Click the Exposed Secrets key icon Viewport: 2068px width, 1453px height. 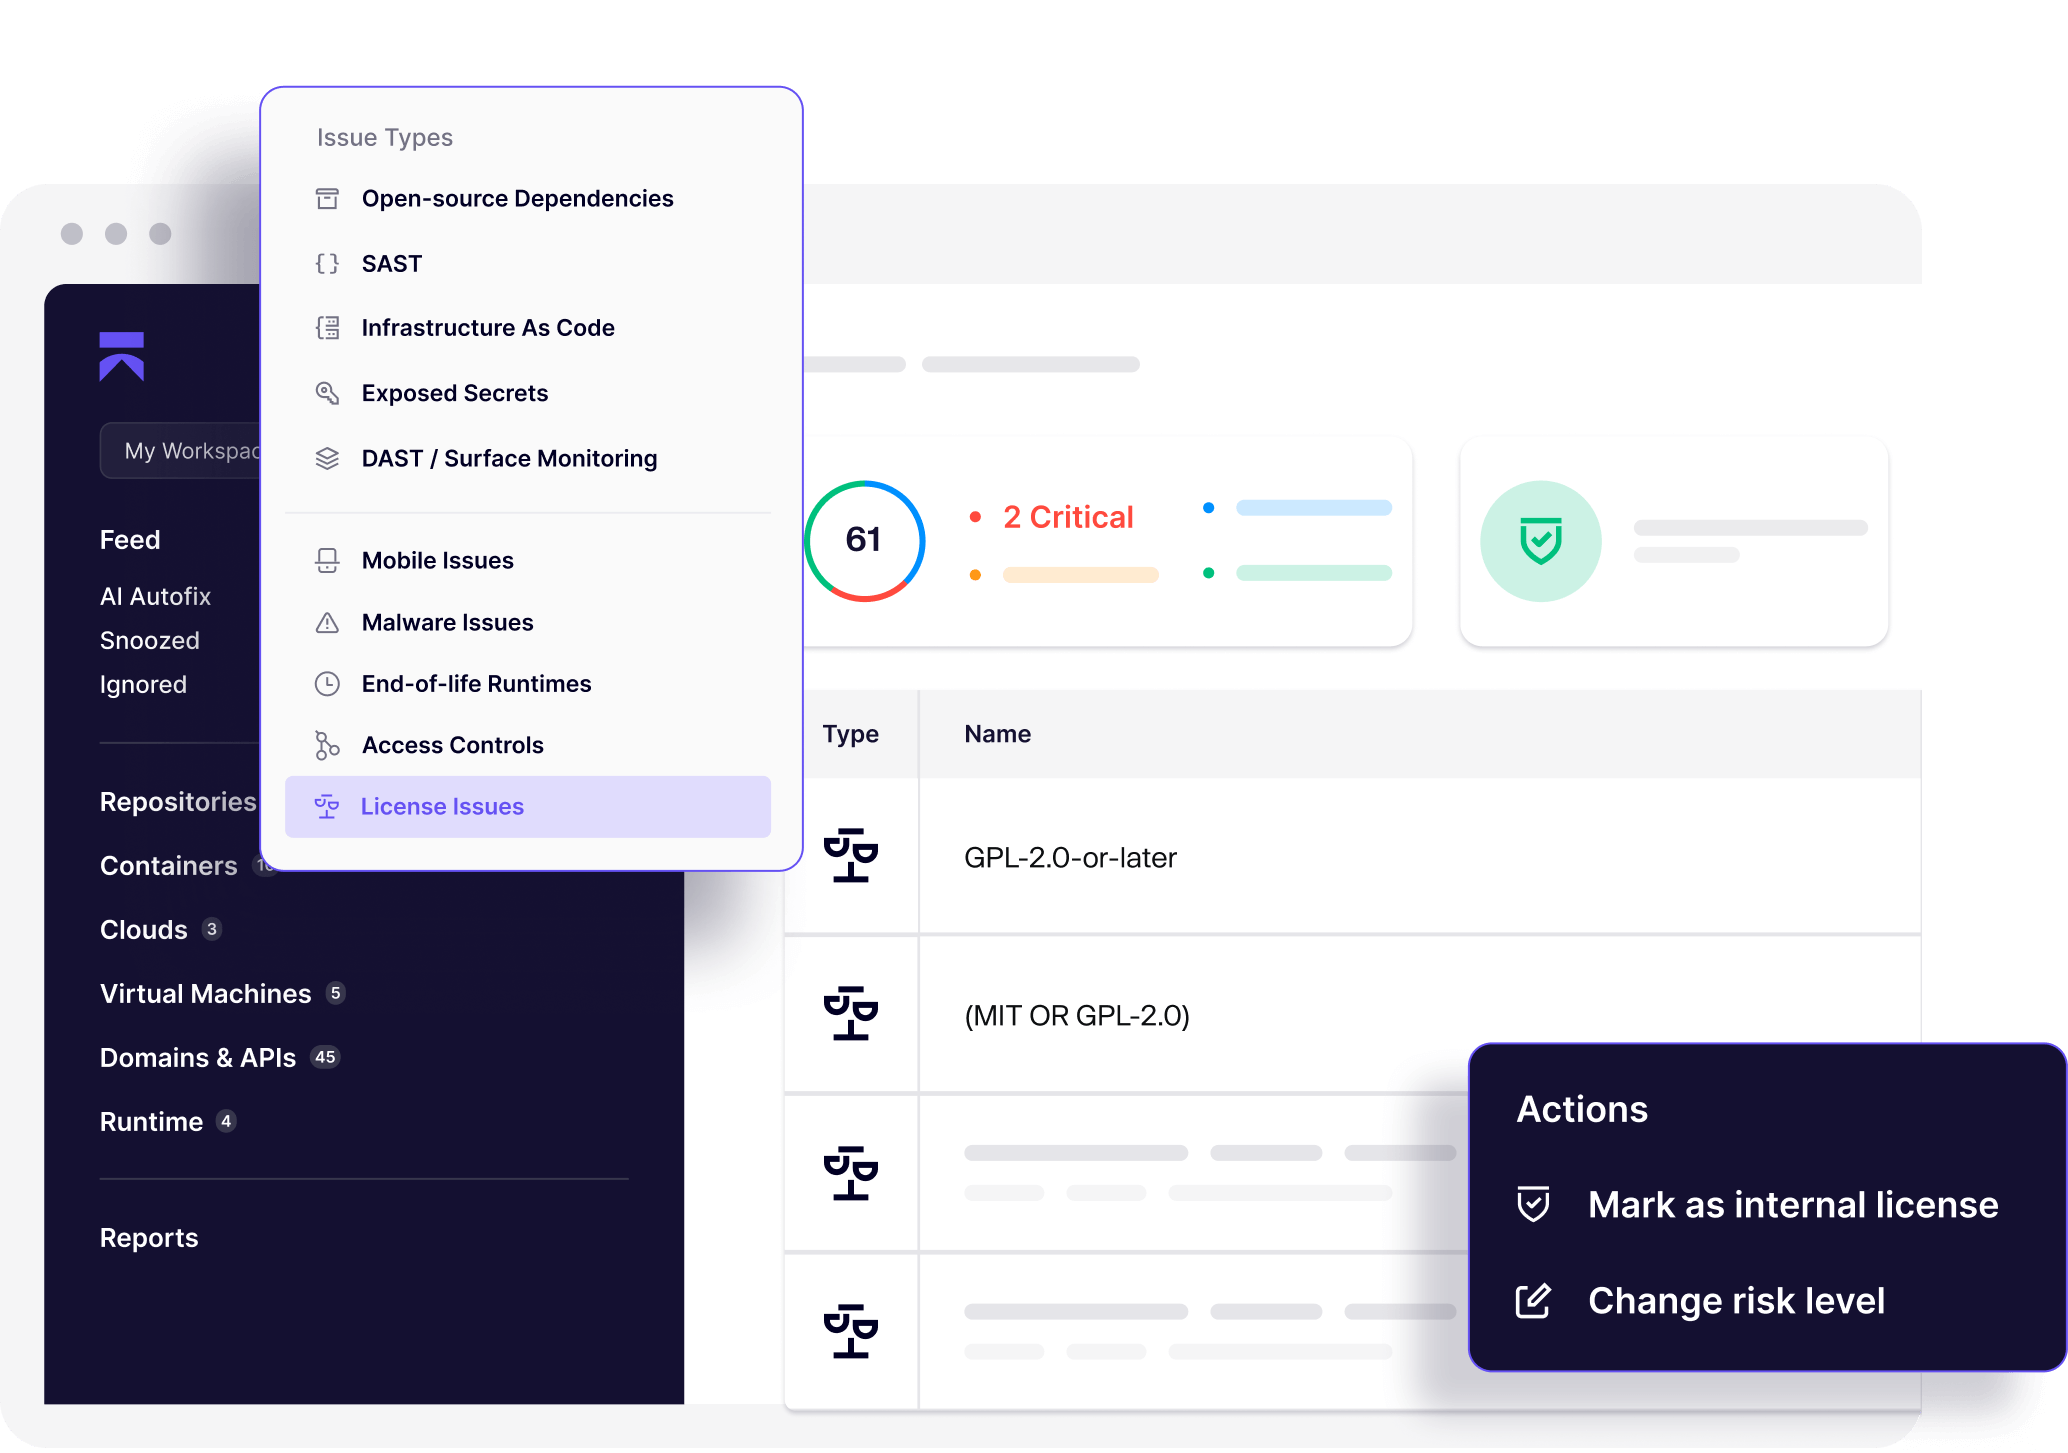[x=327, y=393]
